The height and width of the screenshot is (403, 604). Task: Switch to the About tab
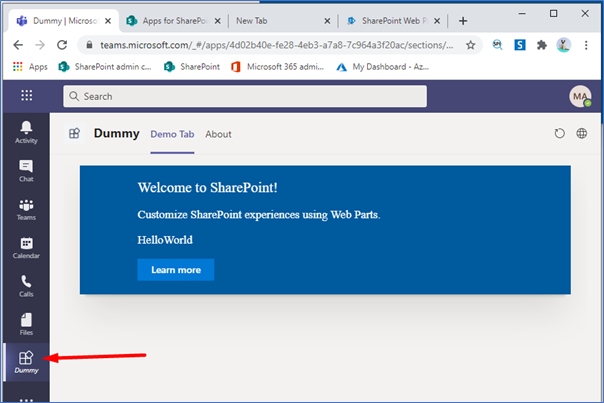click(218, 134)
